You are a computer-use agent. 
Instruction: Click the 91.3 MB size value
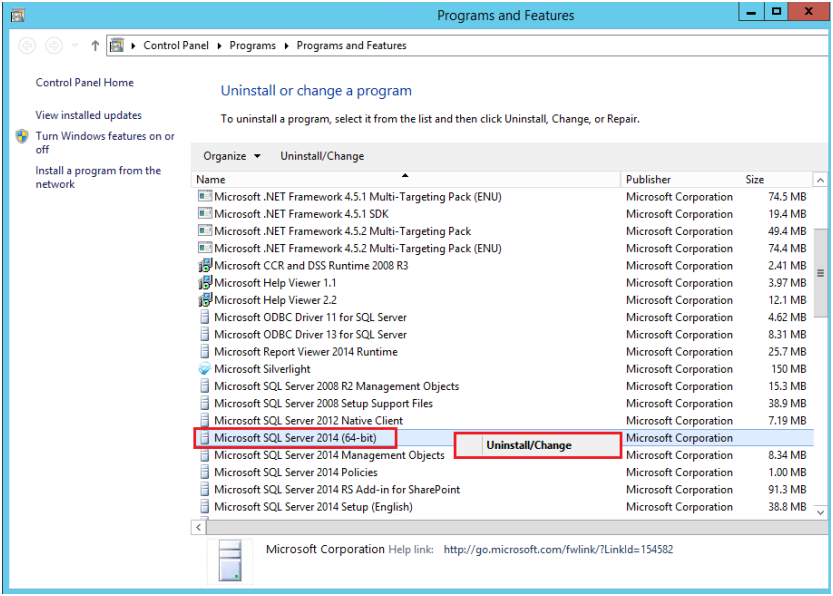pyautogui.click(x=787, y=489)
